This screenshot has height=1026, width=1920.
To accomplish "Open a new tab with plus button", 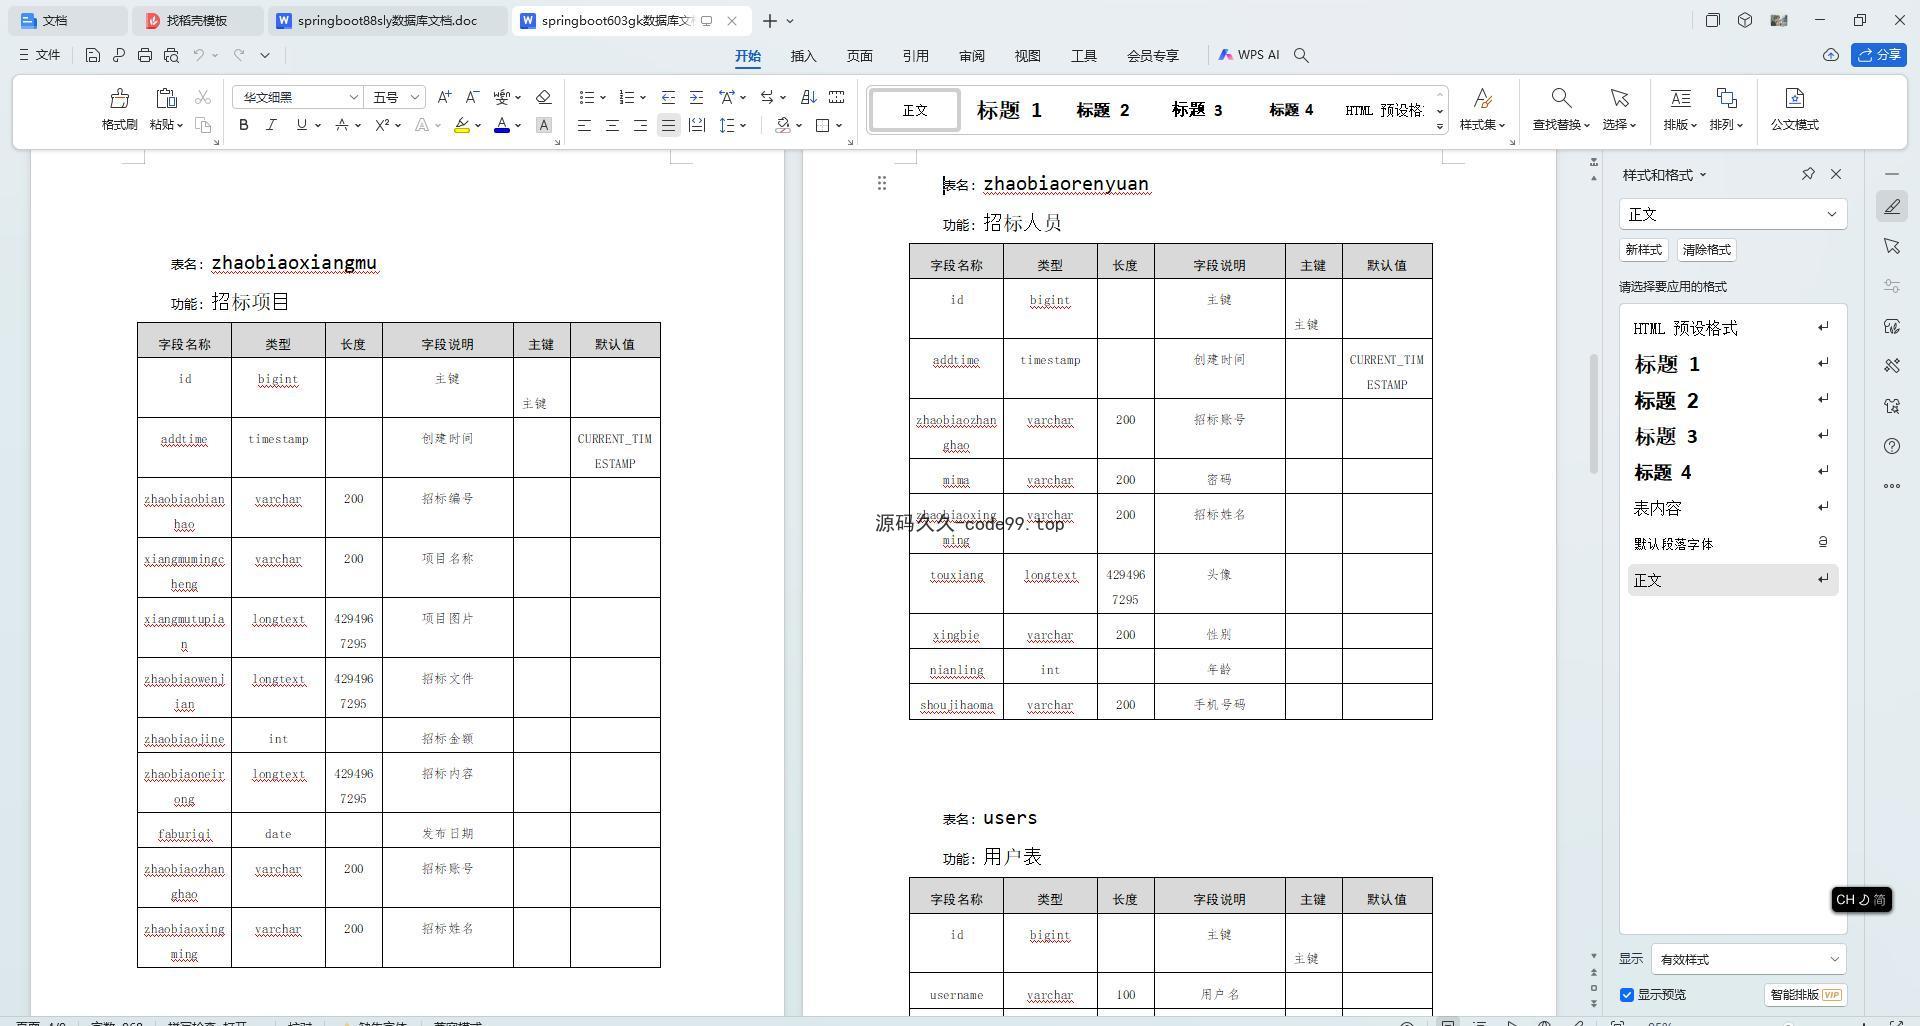I will (x=770, y=20).
